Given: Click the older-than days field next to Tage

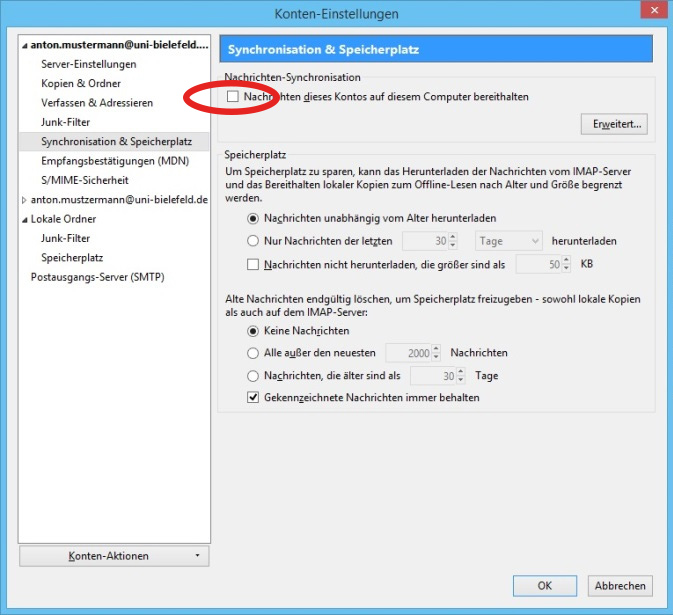Looking at the screenshot, I should [x=433, y=376].
